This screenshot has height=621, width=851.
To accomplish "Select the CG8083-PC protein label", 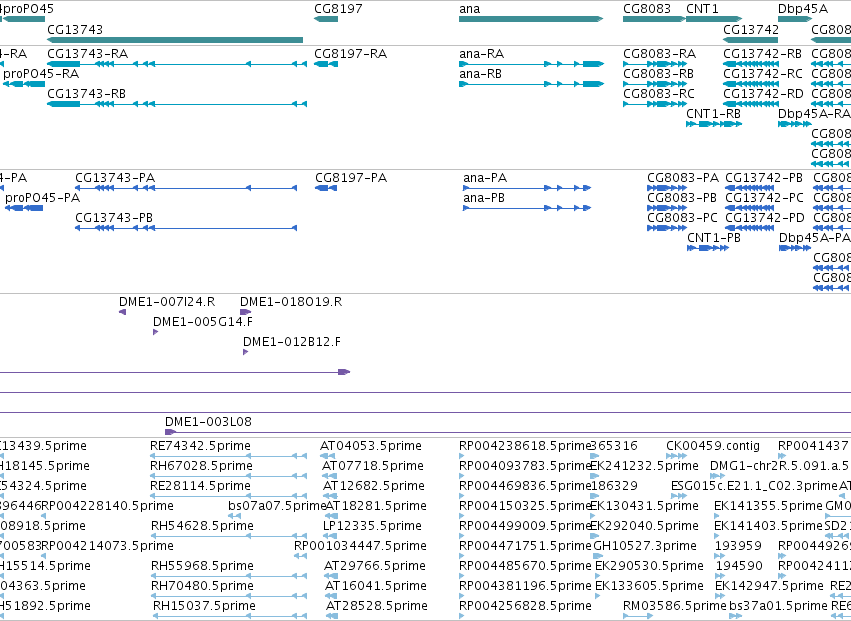I will coord(682,218).
